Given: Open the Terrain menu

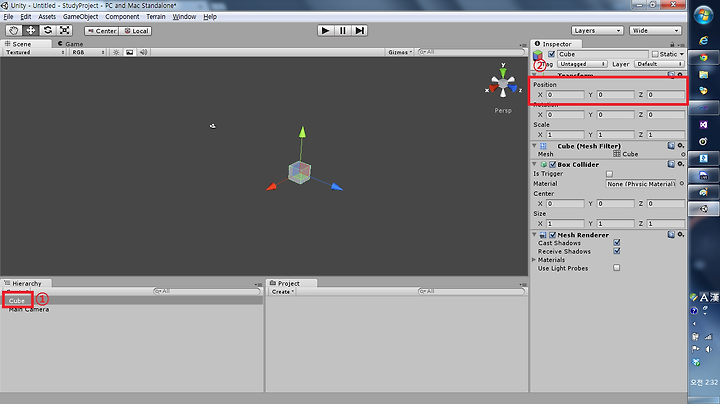Looking at the screenshot, I should click(x=156, y=17).
